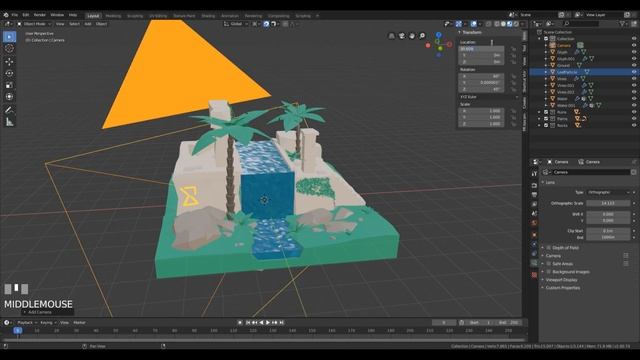640x360 pixels.
Task: Switch to the Modeling workspace tab
Action: coord(113,16)
